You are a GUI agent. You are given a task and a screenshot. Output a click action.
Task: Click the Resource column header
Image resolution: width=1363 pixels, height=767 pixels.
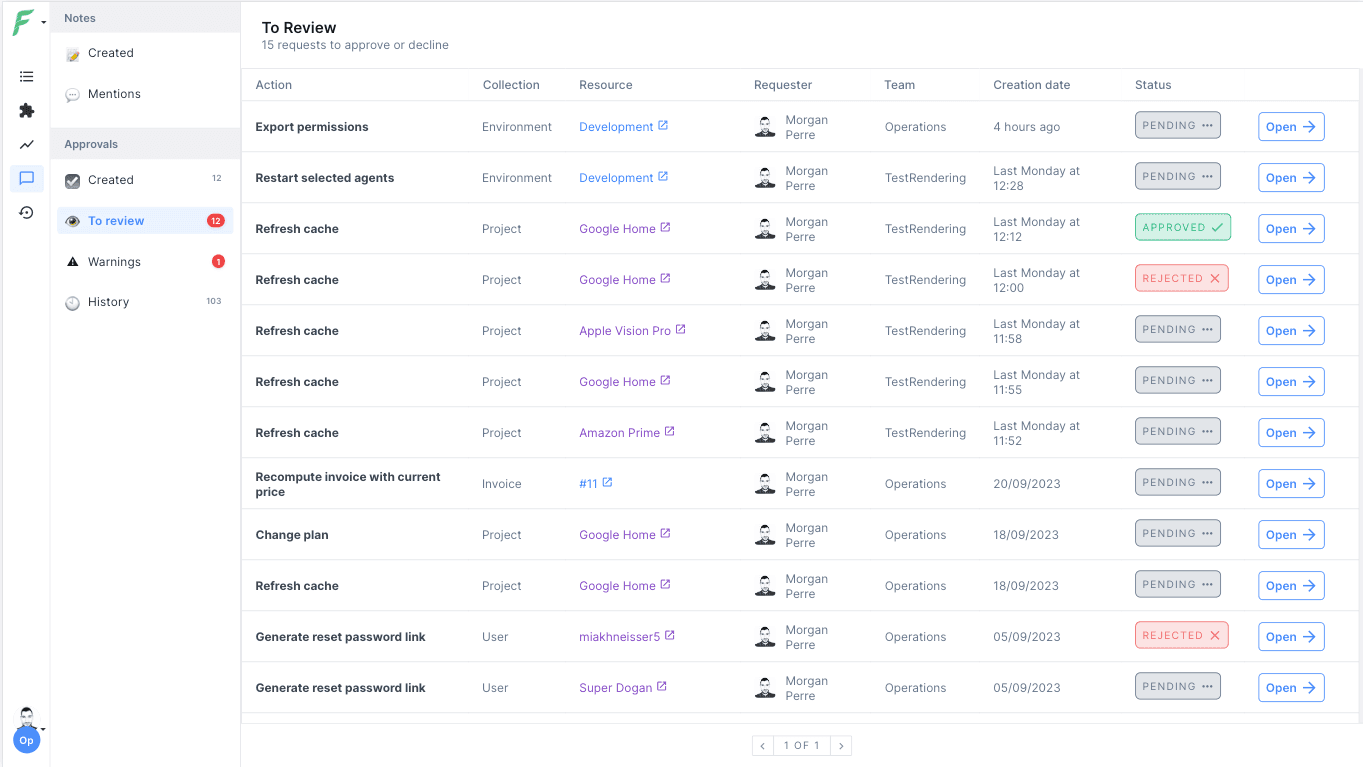606,85
